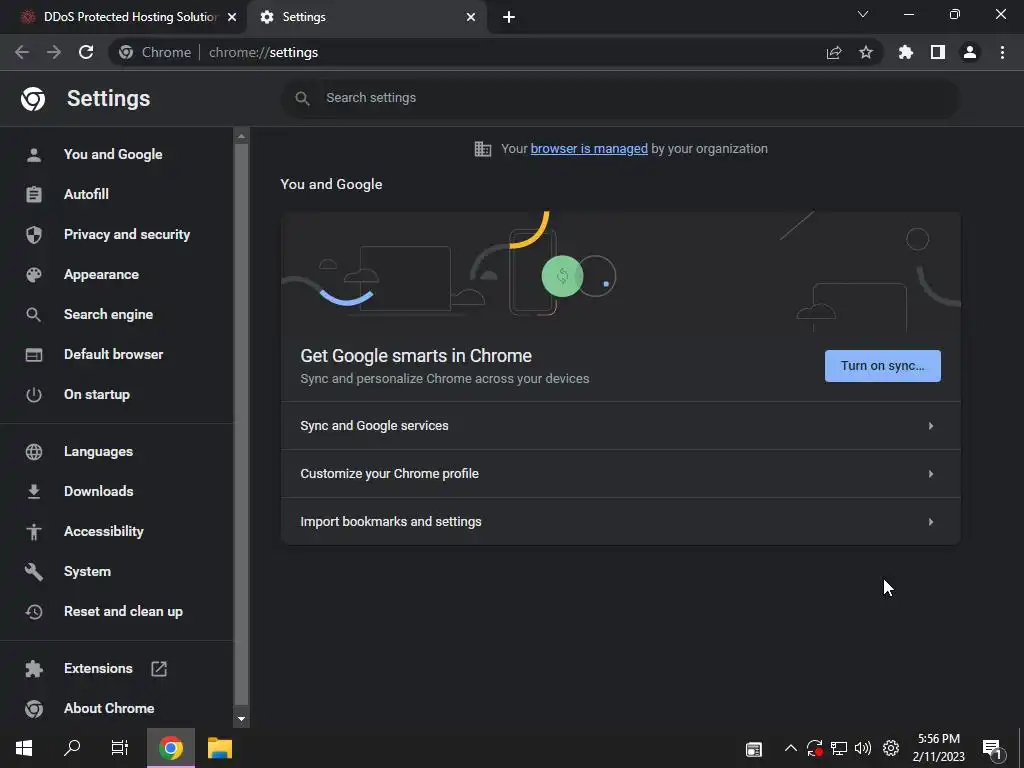Expand Import bookmarks and settings arrow
1024x768 pixels.
point(931,522)
